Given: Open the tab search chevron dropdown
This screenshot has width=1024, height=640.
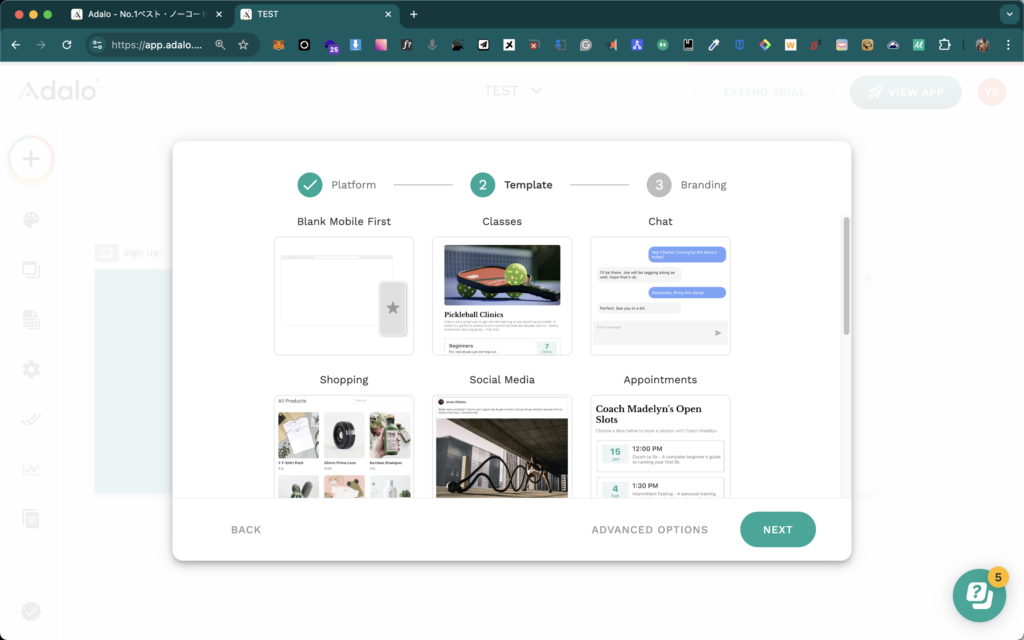Looking at the screenshot, I should (1010, 14).
